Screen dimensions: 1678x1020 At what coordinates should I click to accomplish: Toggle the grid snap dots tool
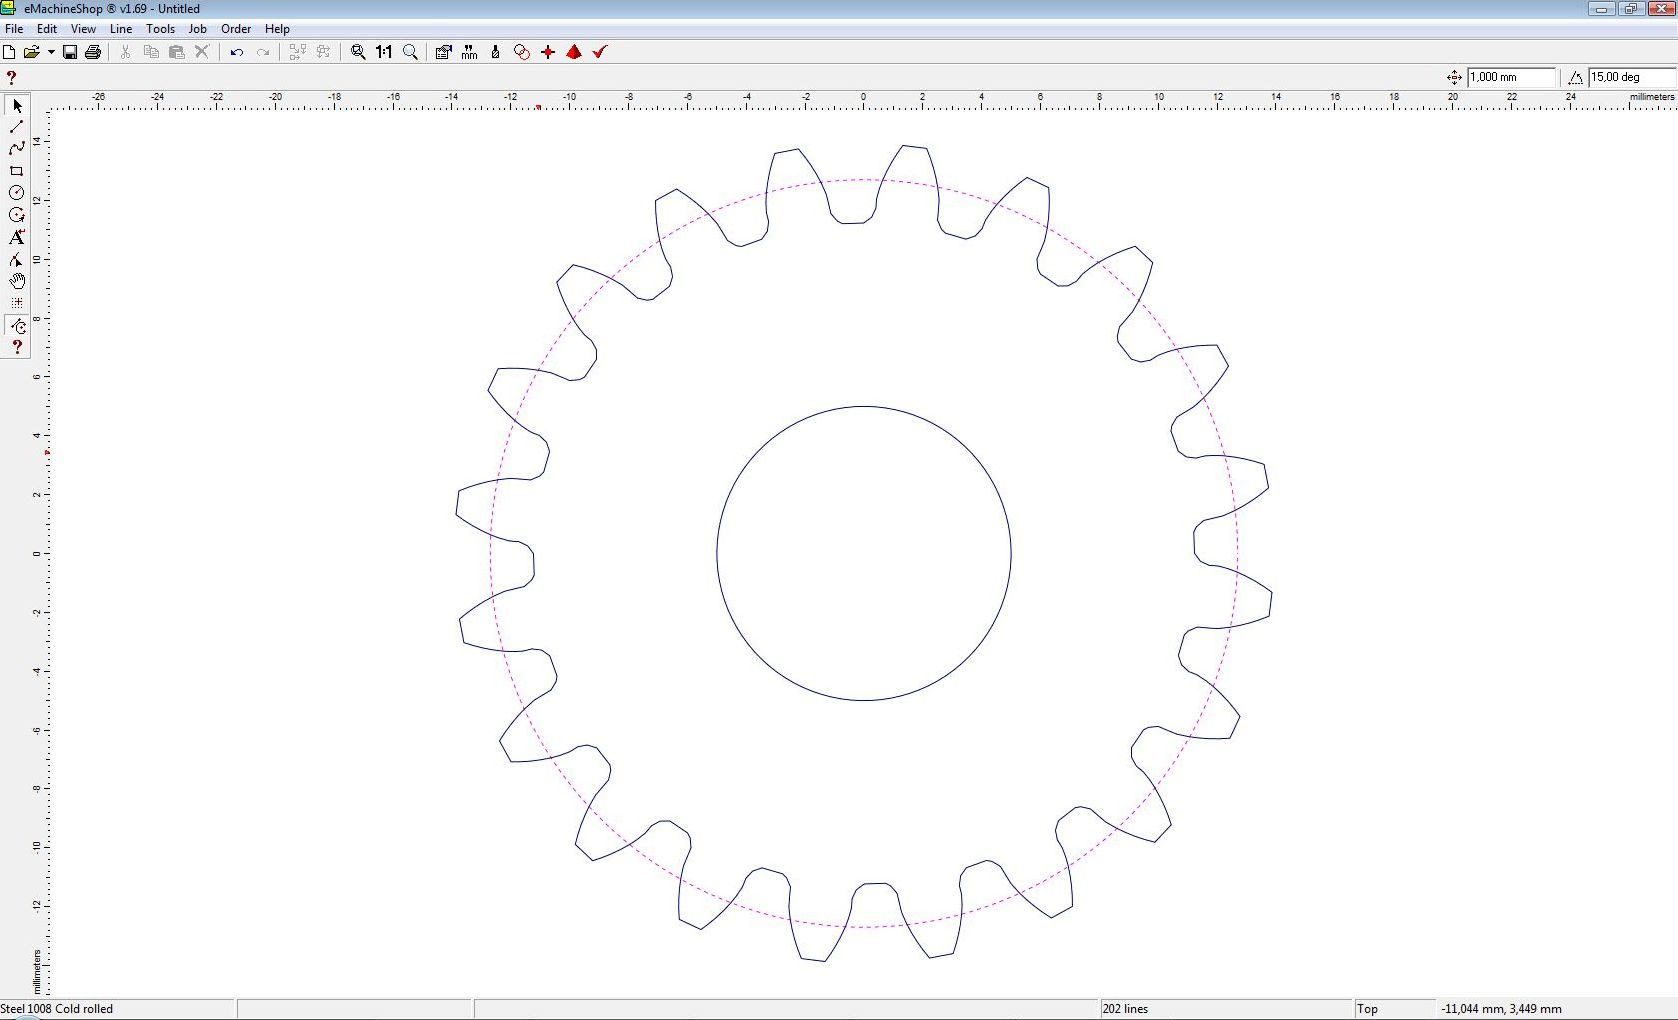click(x=16, y=302)
